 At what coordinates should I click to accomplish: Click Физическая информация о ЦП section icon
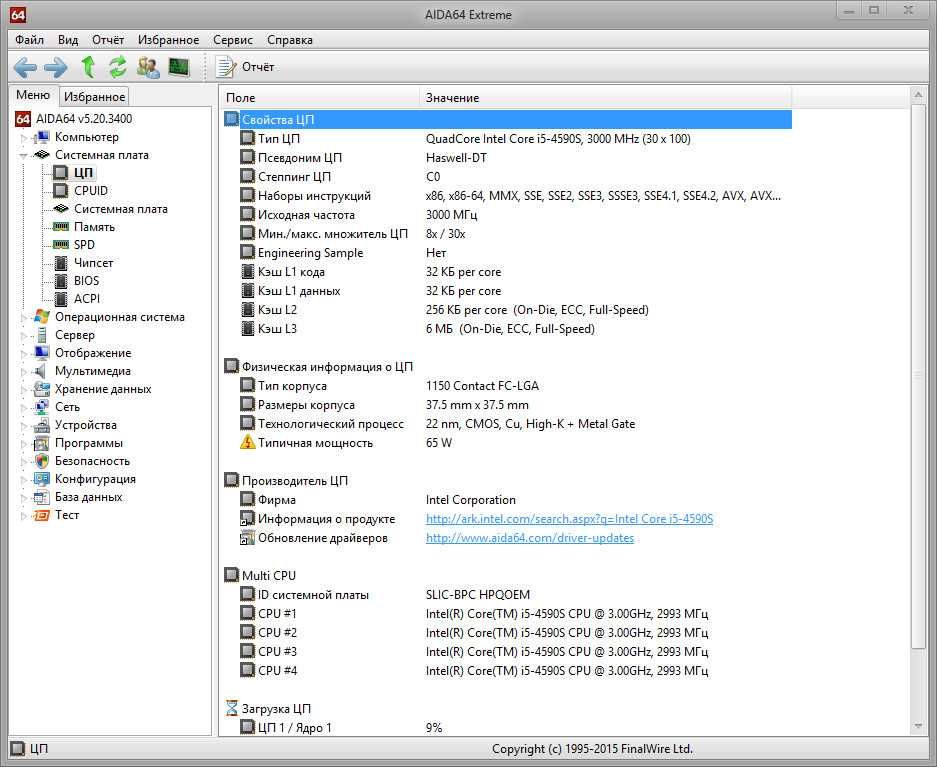[x=231, y=366]
